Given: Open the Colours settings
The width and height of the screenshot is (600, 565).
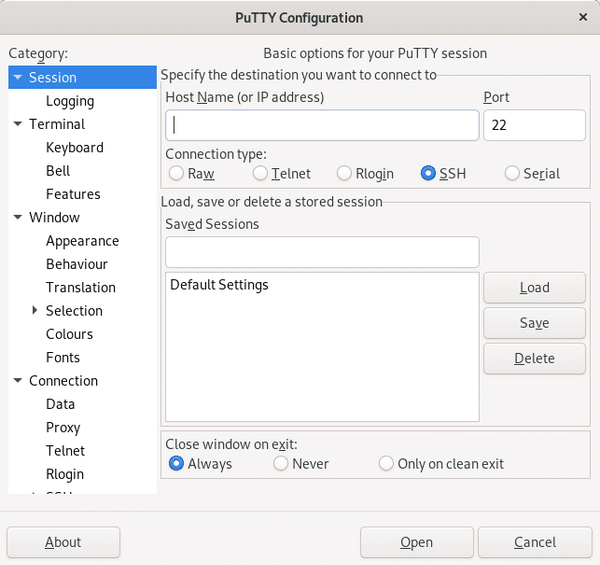Looking at the screenshot, I should click(69, 334).
